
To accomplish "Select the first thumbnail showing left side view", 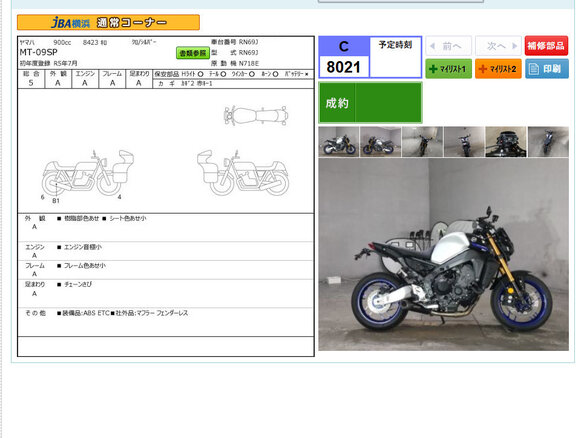I will coord(339,142).
